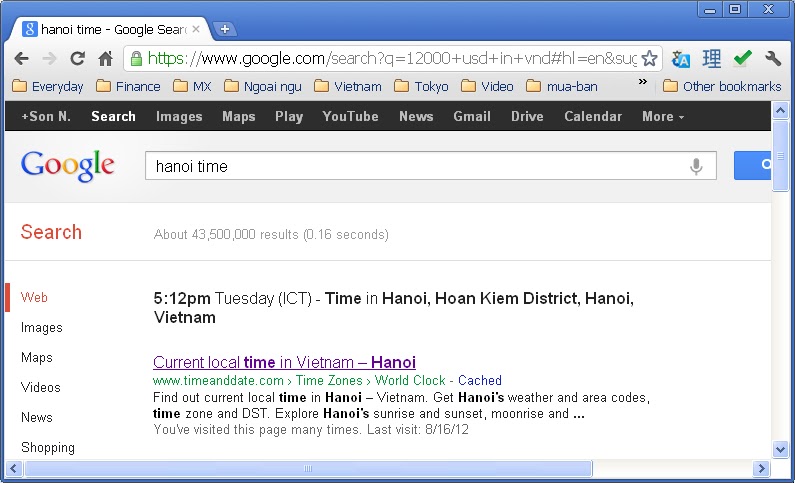The height and width of the screenshot is (483, 795).
Task: Click the green checkmark extension icon
Action: [742, 58]
